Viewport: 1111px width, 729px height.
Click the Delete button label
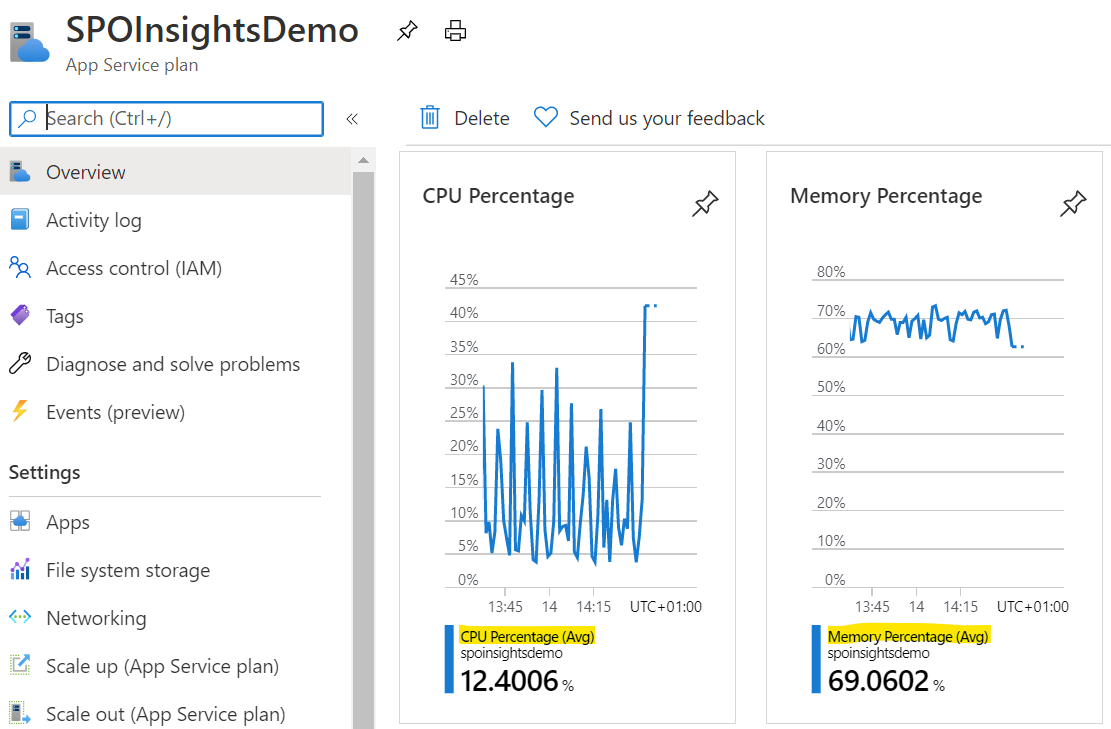point(482,118)
